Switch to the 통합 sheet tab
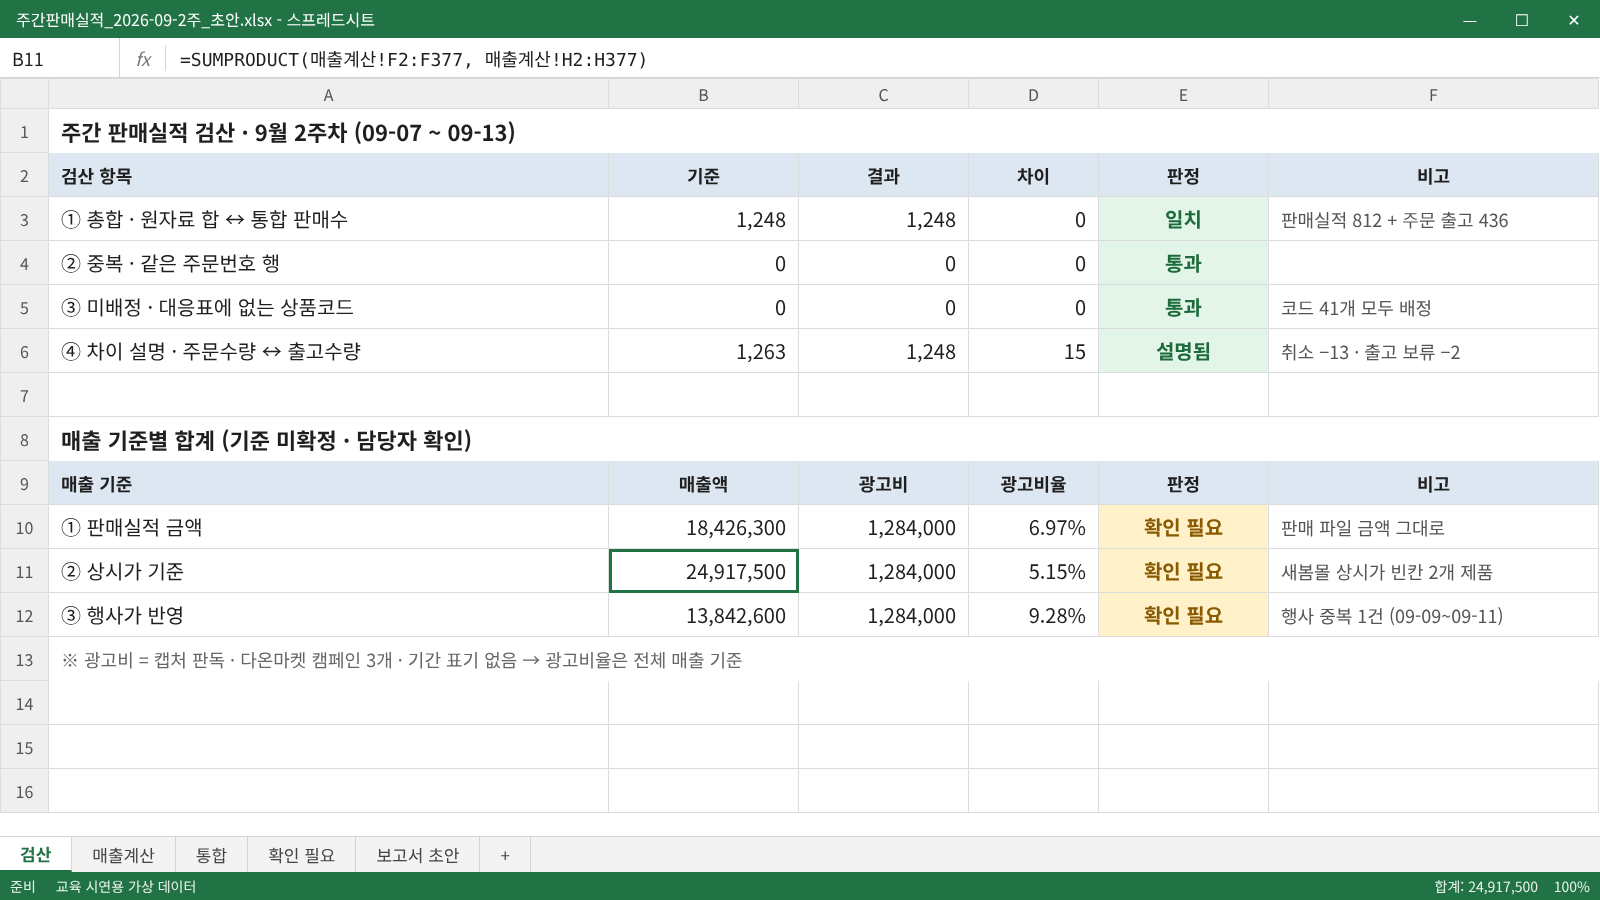Viewport: 1600px width, 900px height. 211,855
